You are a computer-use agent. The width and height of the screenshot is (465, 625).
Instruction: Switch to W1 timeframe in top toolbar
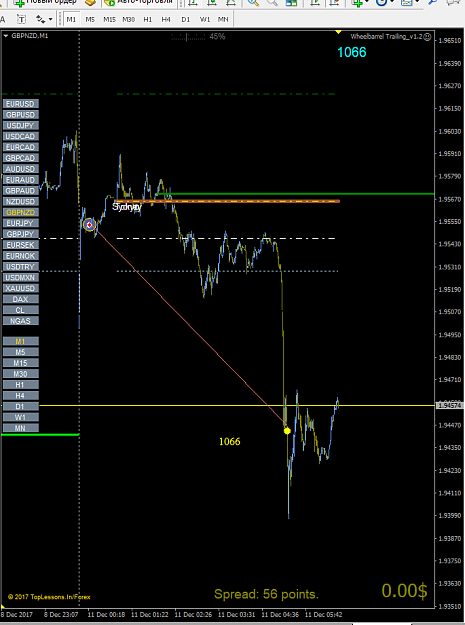click(204, 19)
